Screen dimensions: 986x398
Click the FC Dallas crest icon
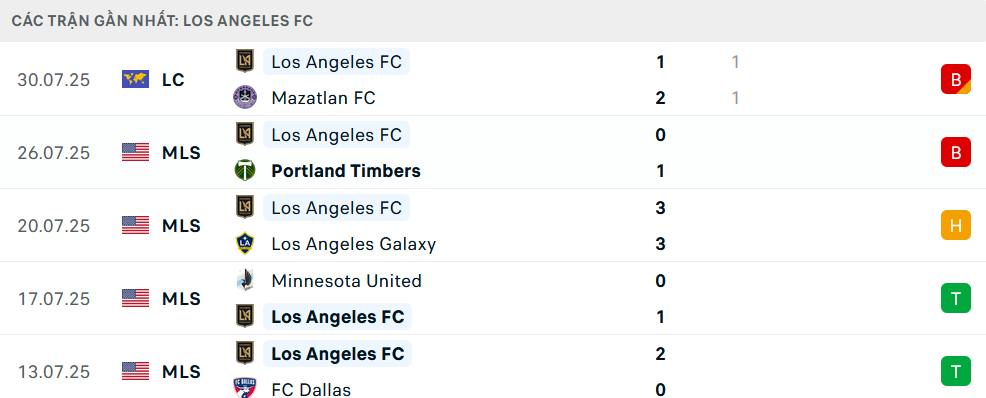245,388
